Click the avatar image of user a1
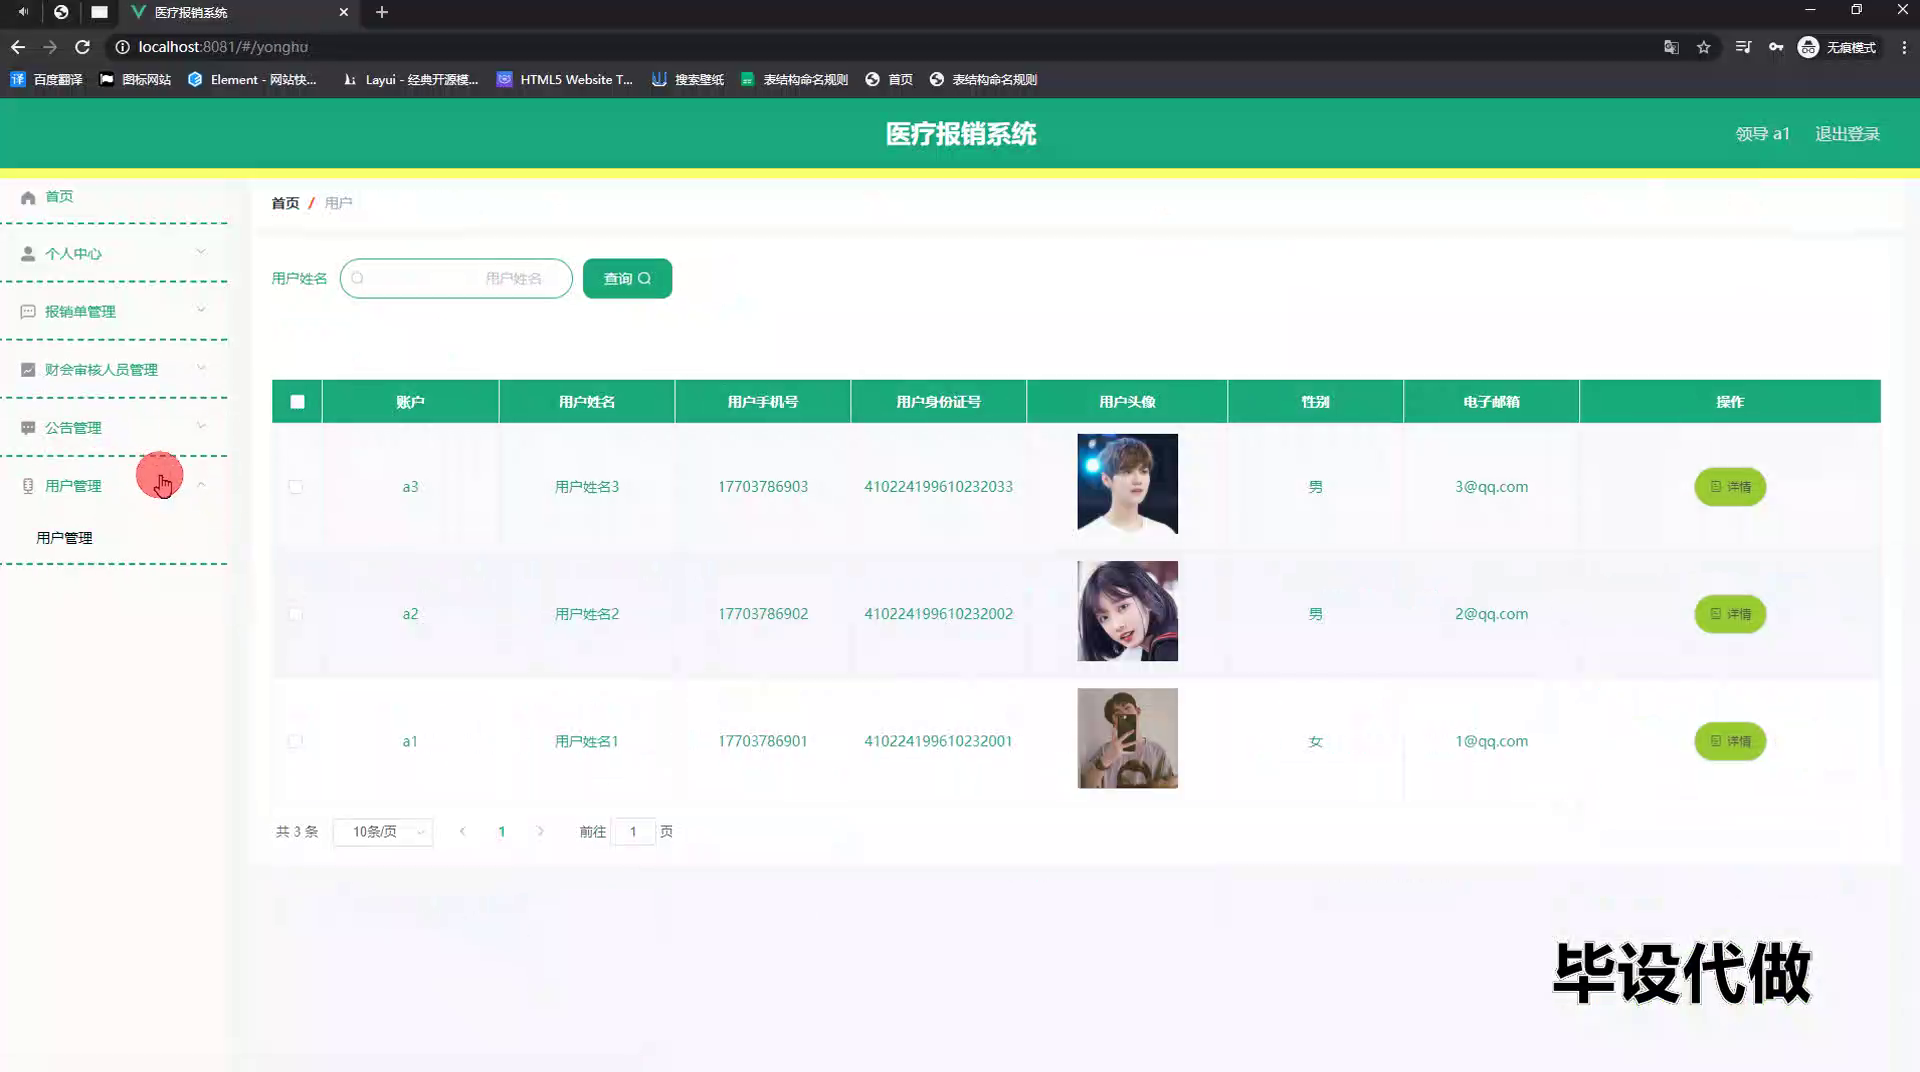The height and width of the screenshot is (1072, 1920). coord(1127,738)
